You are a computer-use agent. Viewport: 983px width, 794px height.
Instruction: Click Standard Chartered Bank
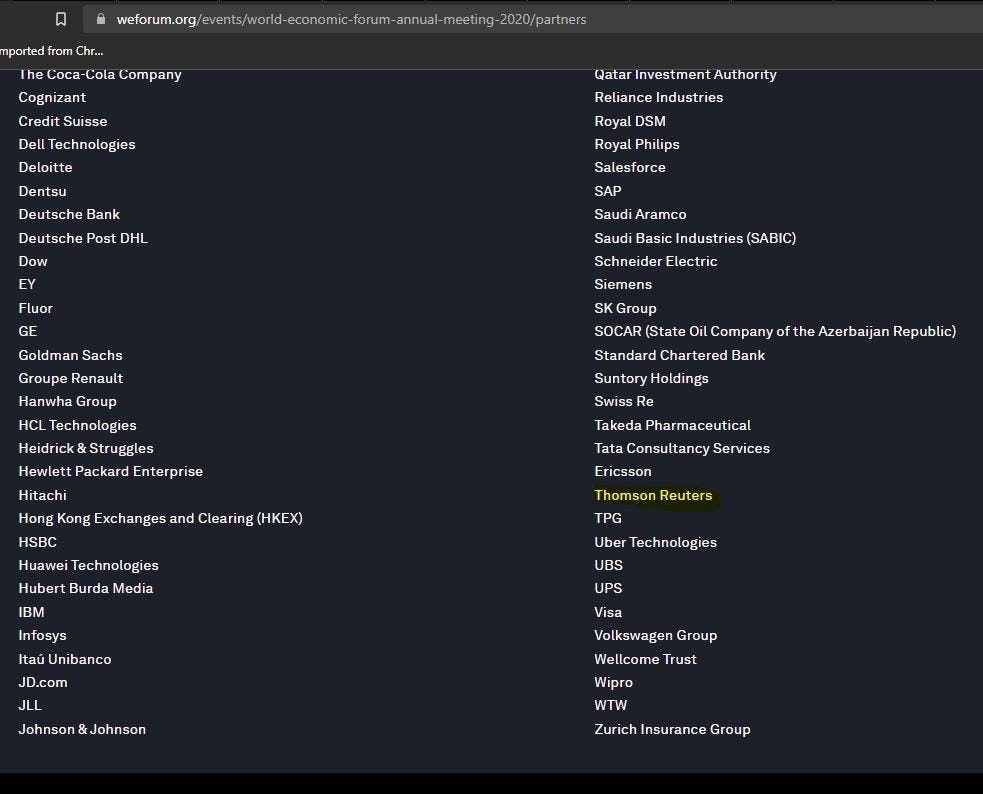(x=680, y=355)
